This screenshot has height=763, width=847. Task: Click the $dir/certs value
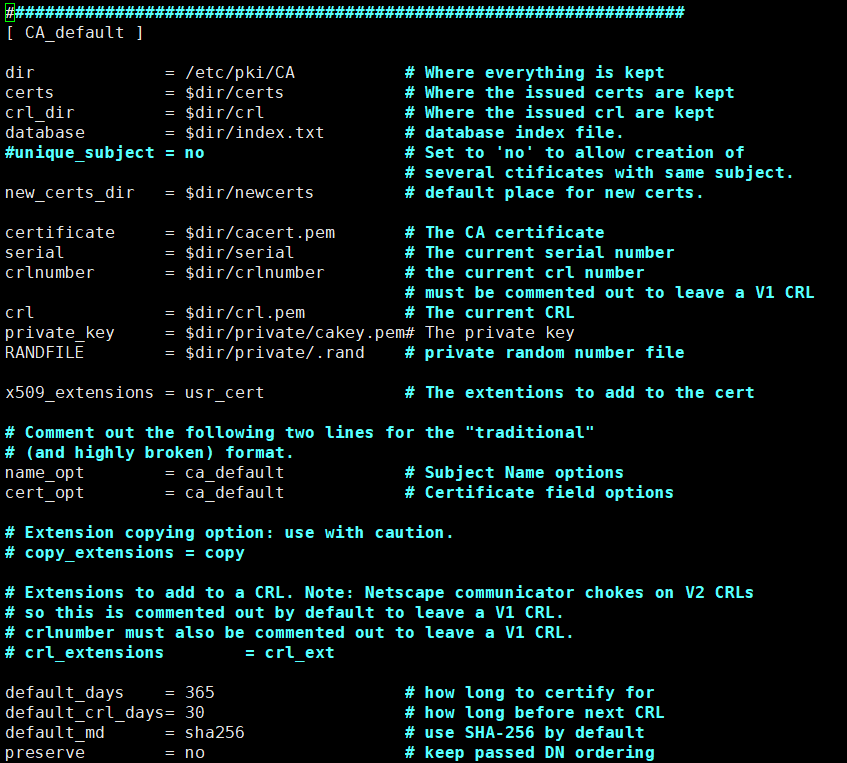pyautogui.click(x=234, y=93)
